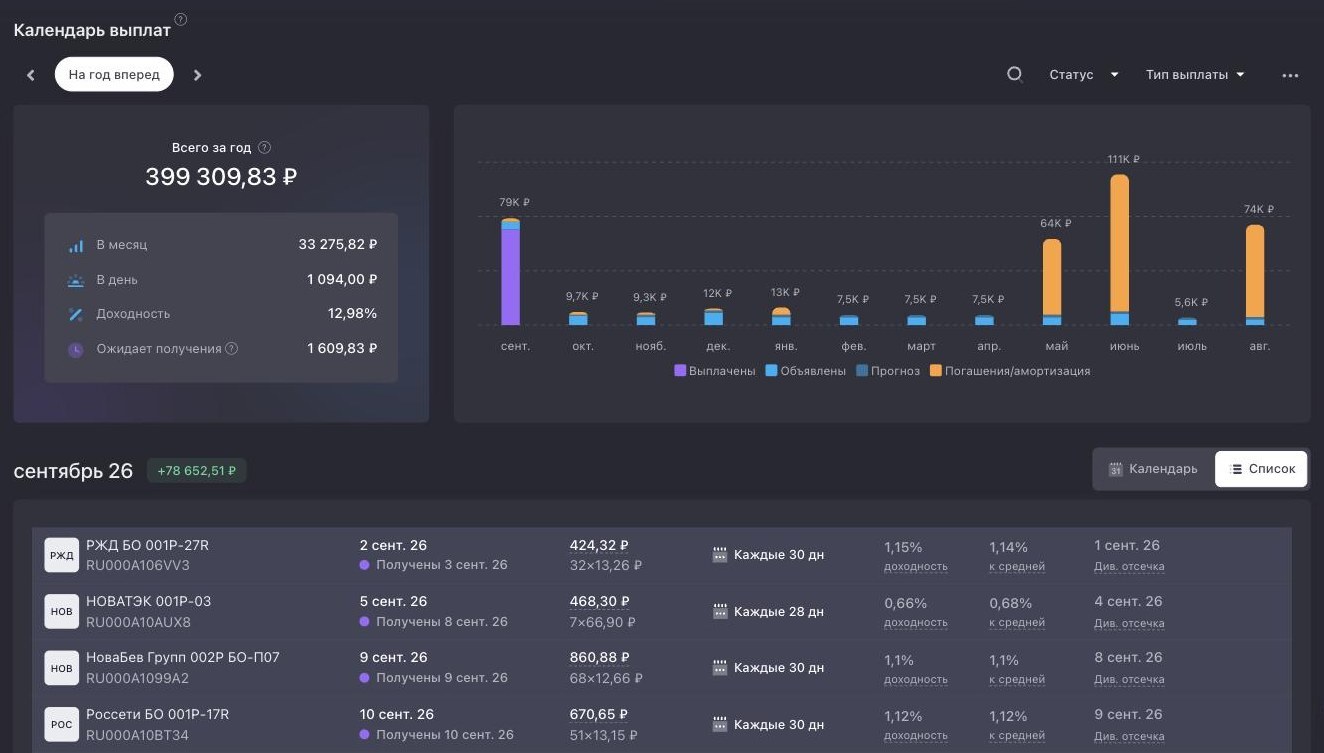Click the 860,88 ₽ payment amount
1324x753 pixels.
point(599,657)
